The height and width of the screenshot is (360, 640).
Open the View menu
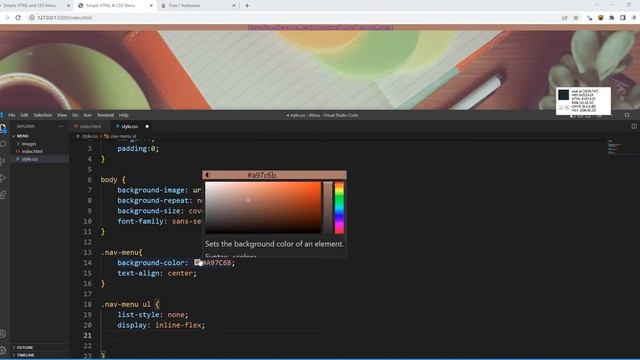[x=62, y=115]
